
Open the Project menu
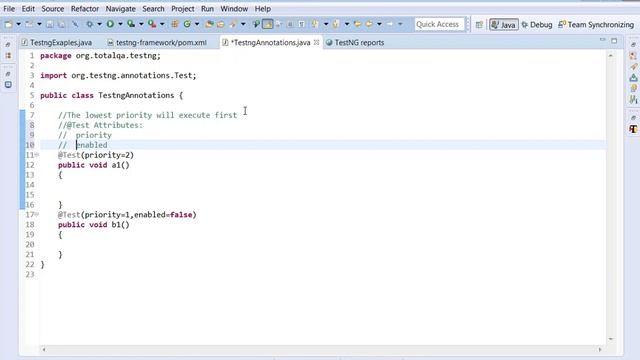point(182,9)
